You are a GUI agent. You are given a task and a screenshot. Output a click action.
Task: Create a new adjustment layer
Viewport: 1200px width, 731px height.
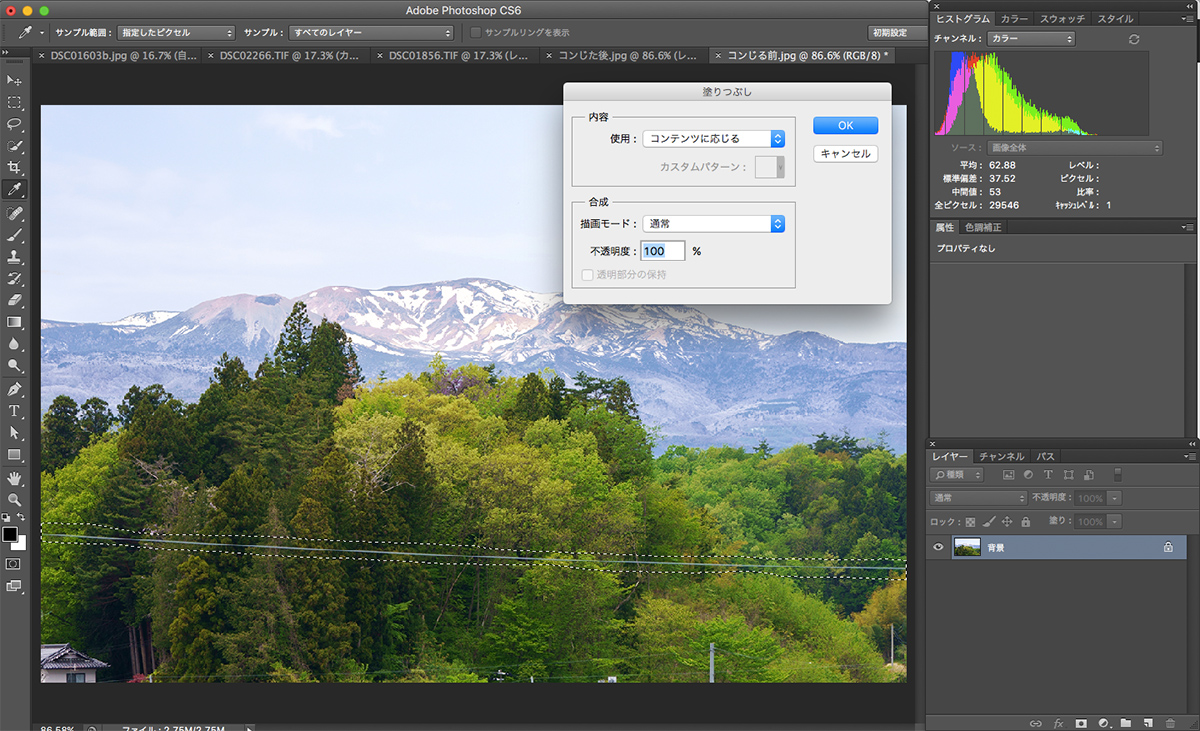point(1103,722)
